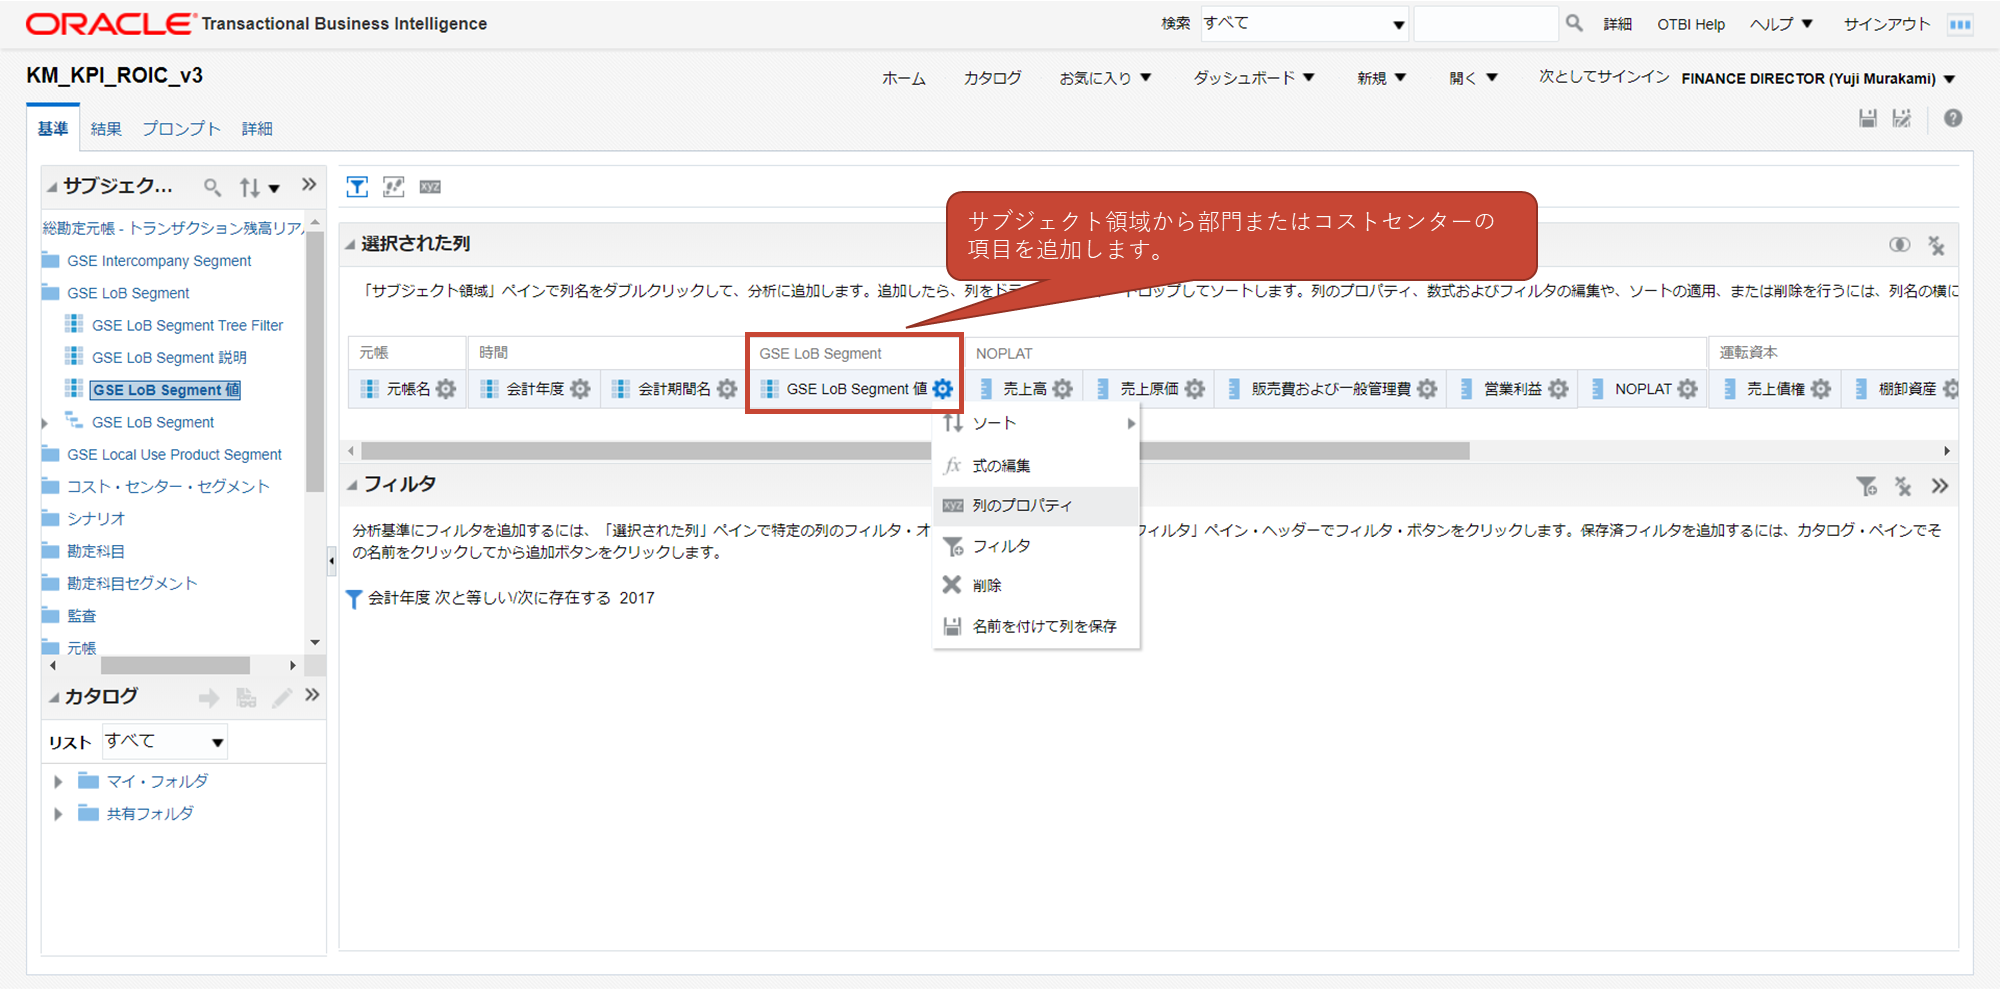Open the gear menu for NOPLAT column
Viewport: 2000px width, 992px height.
point(1688,389)
